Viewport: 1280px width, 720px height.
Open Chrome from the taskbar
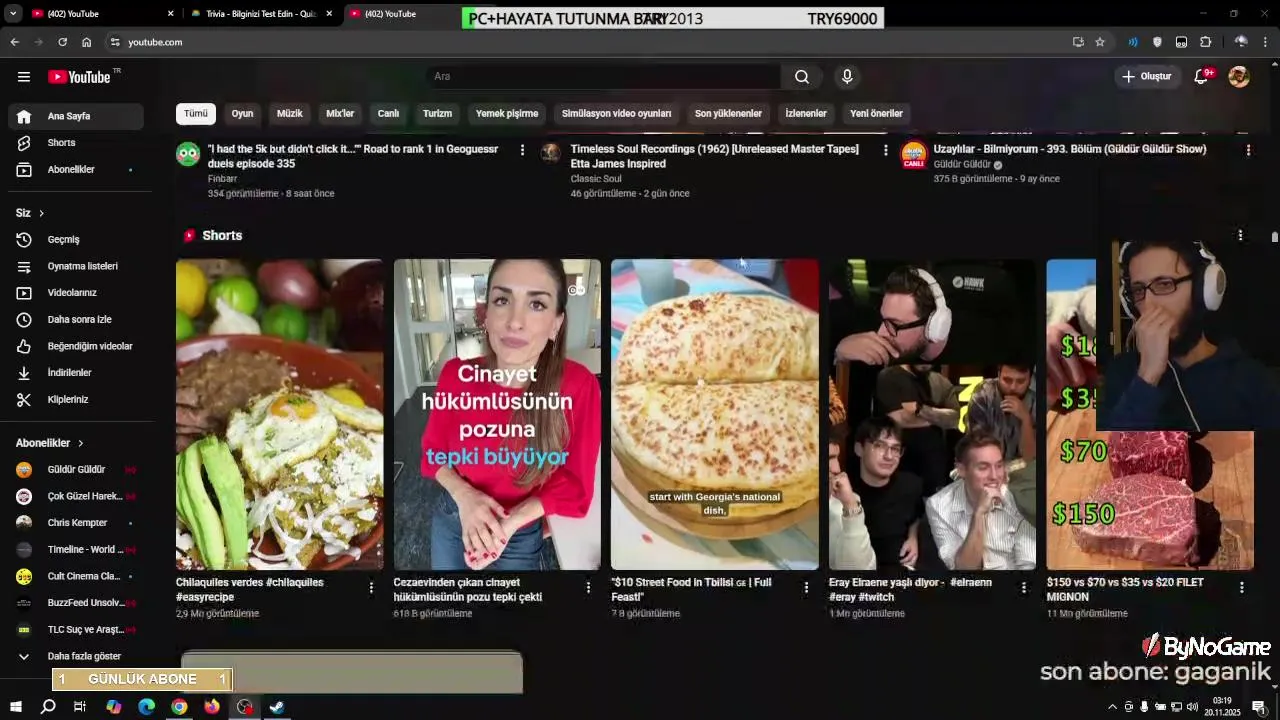(x=179, y=707)
